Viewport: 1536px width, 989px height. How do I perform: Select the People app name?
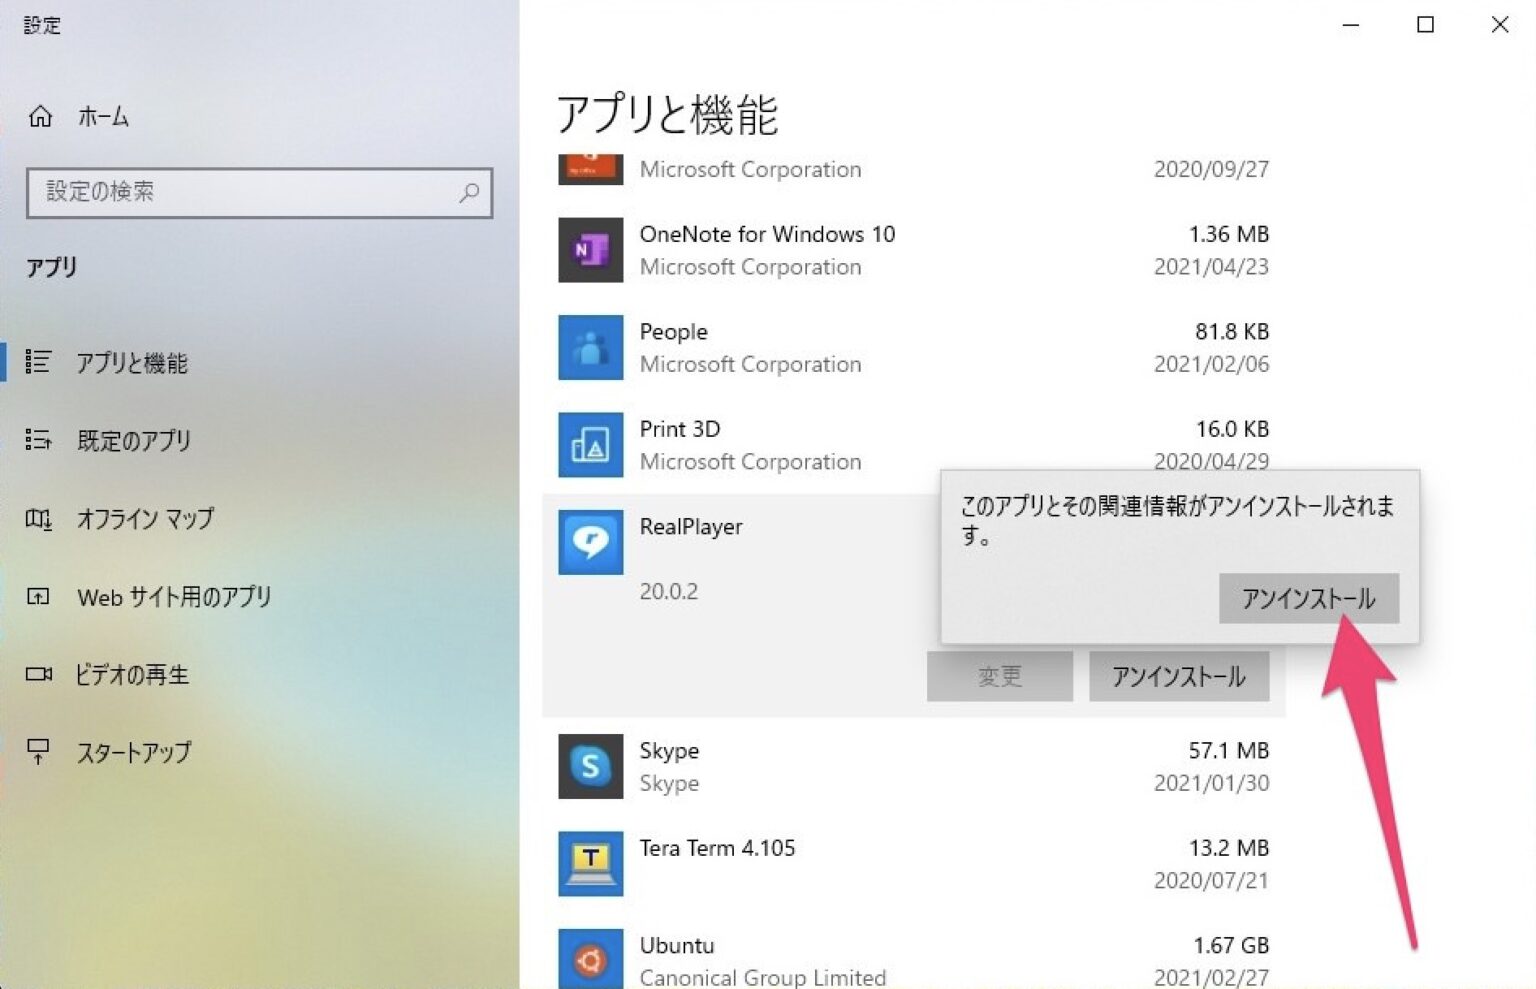tap(673, 331)
